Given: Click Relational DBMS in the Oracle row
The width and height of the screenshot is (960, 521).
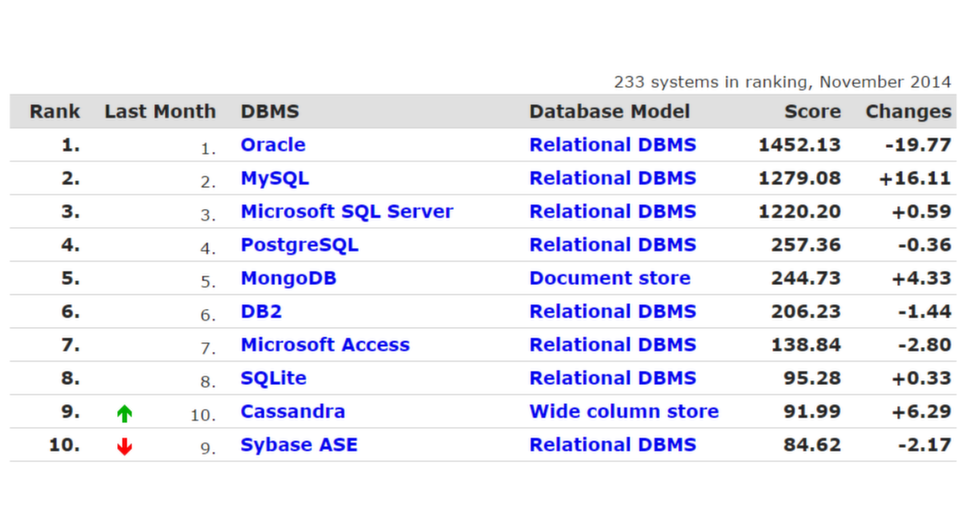Looking at the screenshot, I should 612,145.
